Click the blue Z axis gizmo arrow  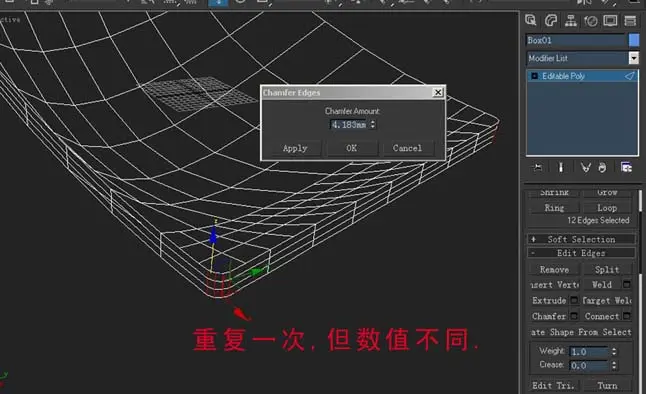(213, 235)
